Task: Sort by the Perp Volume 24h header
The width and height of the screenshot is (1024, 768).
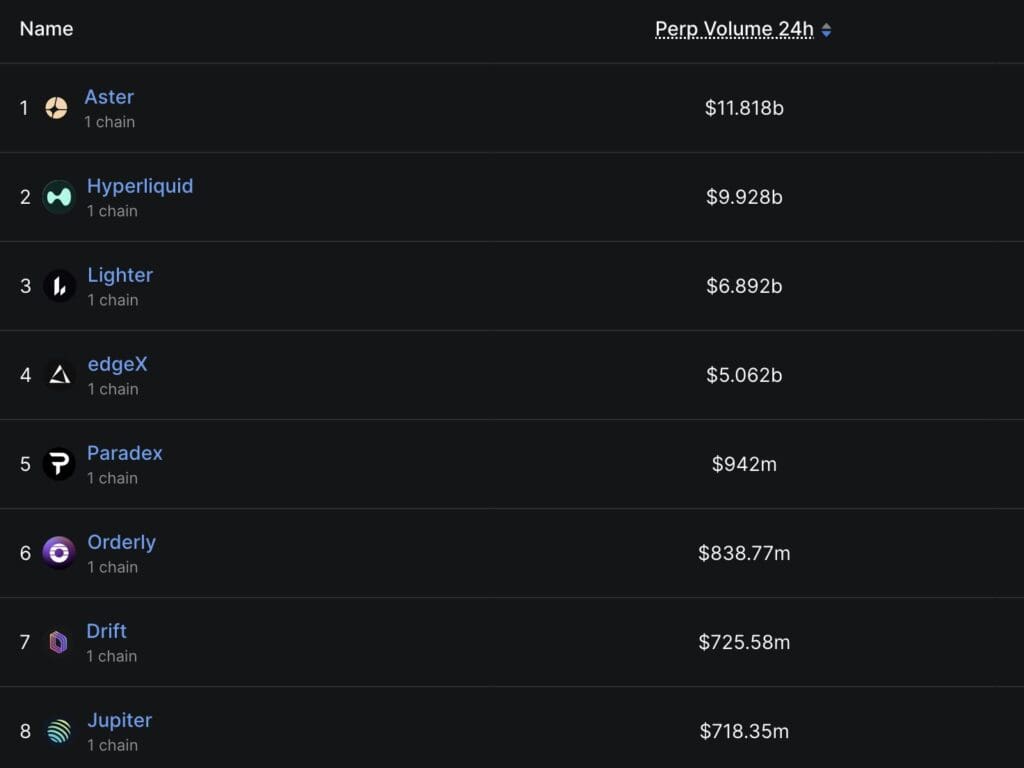Action: pyautogui.click(x=734, y=29)
